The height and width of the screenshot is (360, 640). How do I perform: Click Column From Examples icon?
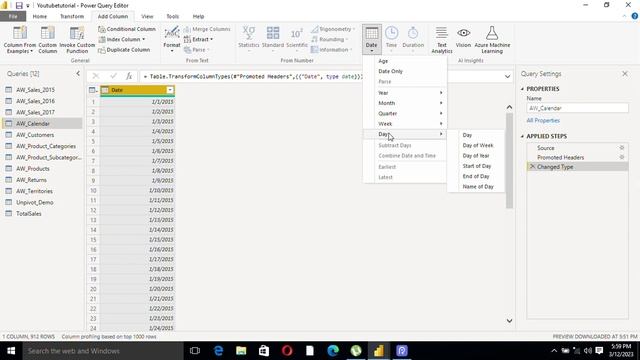pyautogui.click(x=20, y=39)
